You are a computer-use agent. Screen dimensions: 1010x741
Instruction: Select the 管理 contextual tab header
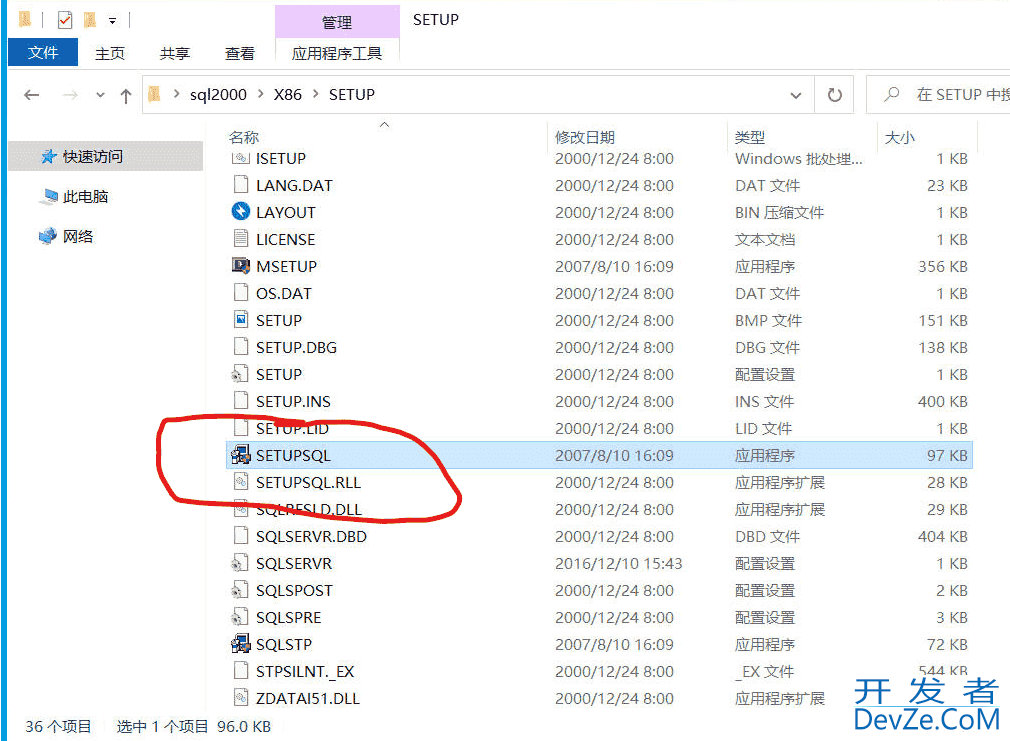click(x=337, y=22)
